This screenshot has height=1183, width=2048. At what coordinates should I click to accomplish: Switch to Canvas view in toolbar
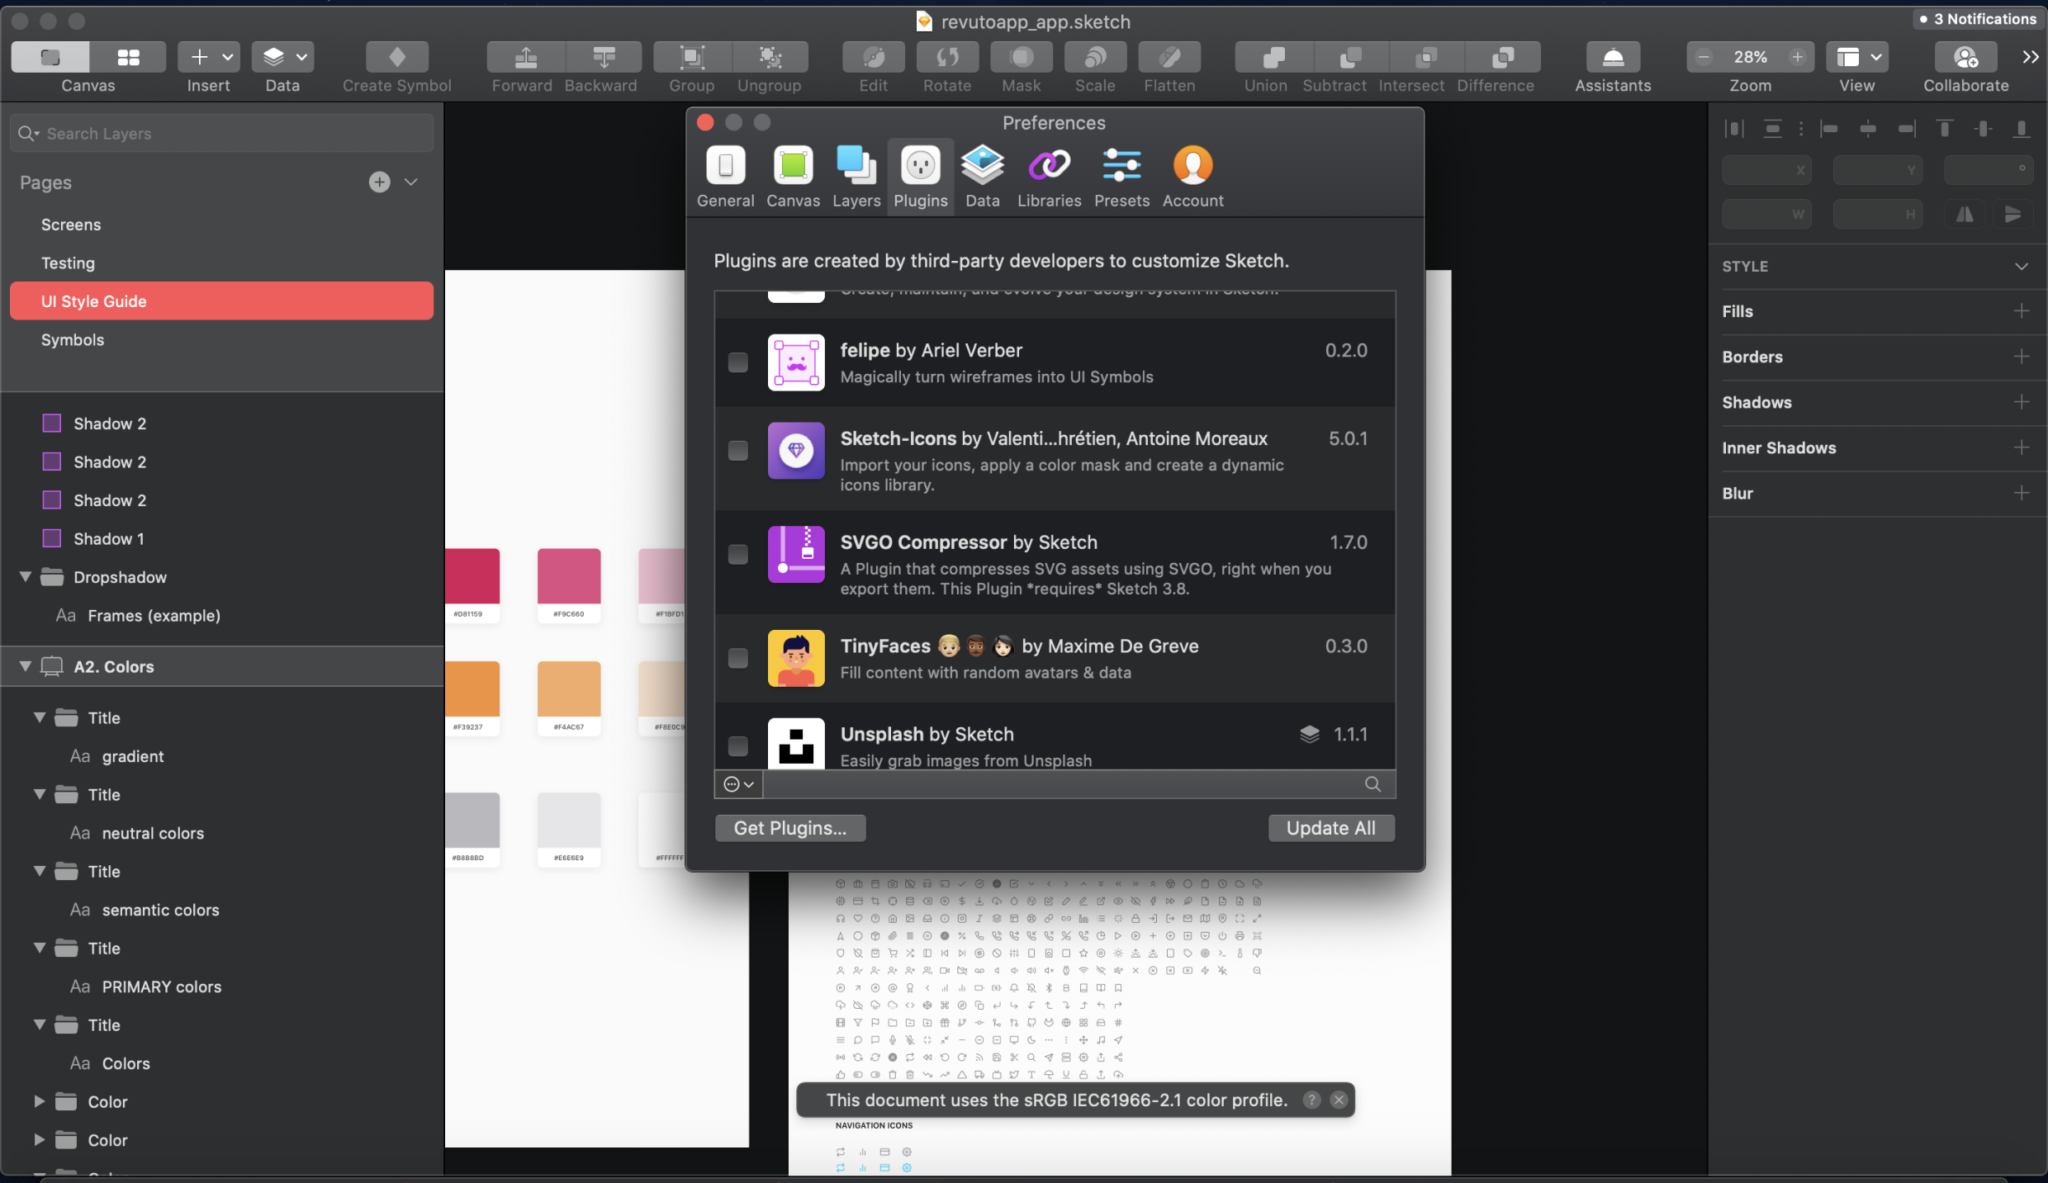point(50,57)
